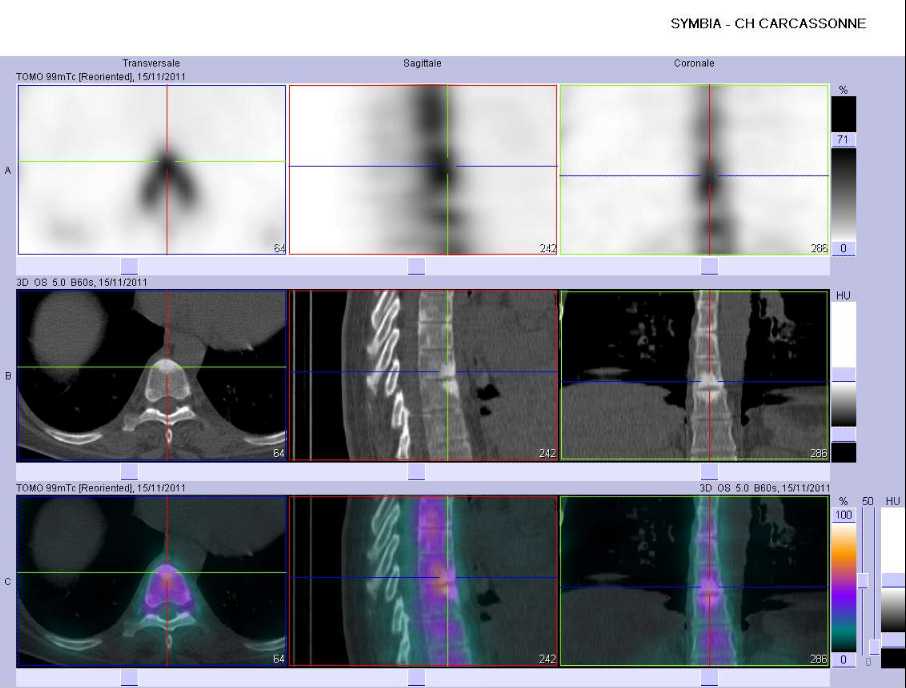Click slice slider handle under row C sagittal view

[417, 678]
